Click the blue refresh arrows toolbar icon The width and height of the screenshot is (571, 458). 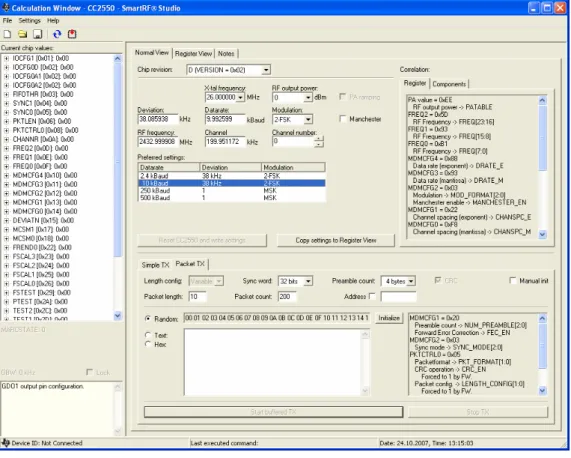click(x=57, y=34)
